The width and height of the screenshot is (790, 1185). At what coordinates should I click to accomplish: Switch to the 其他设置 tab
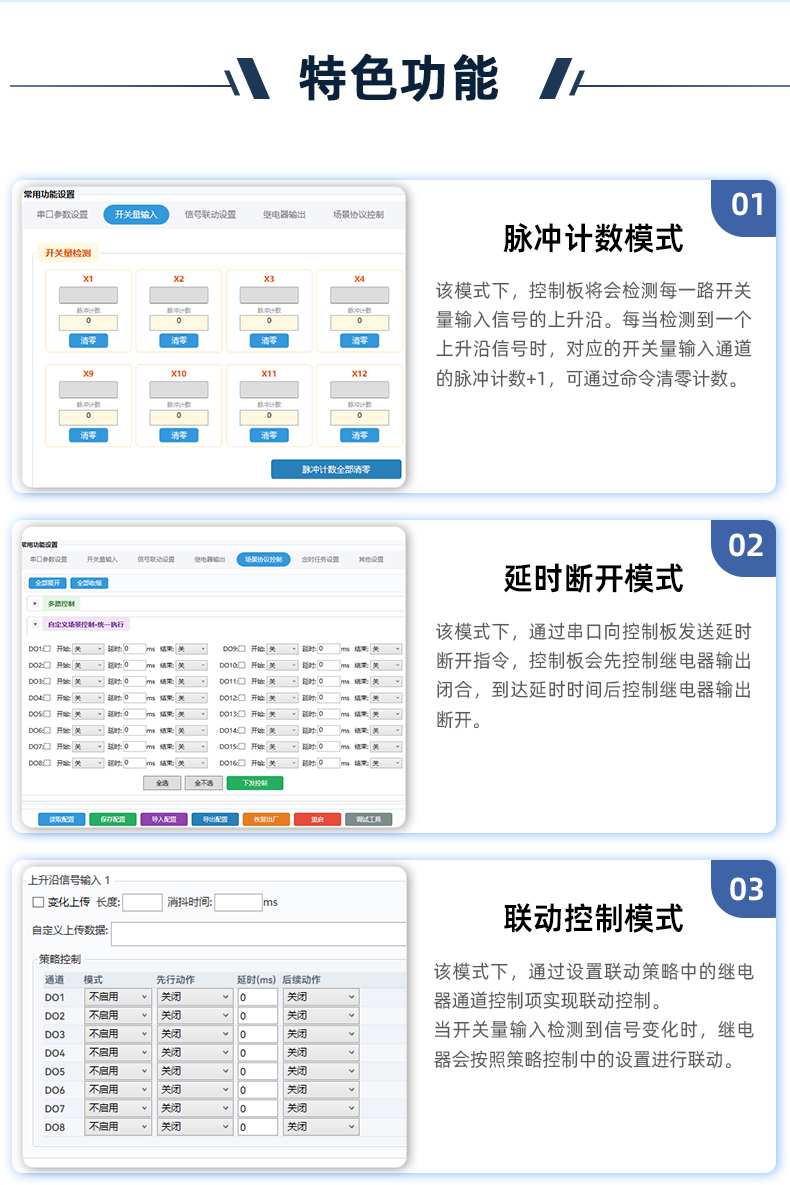(x=370, y=559)
